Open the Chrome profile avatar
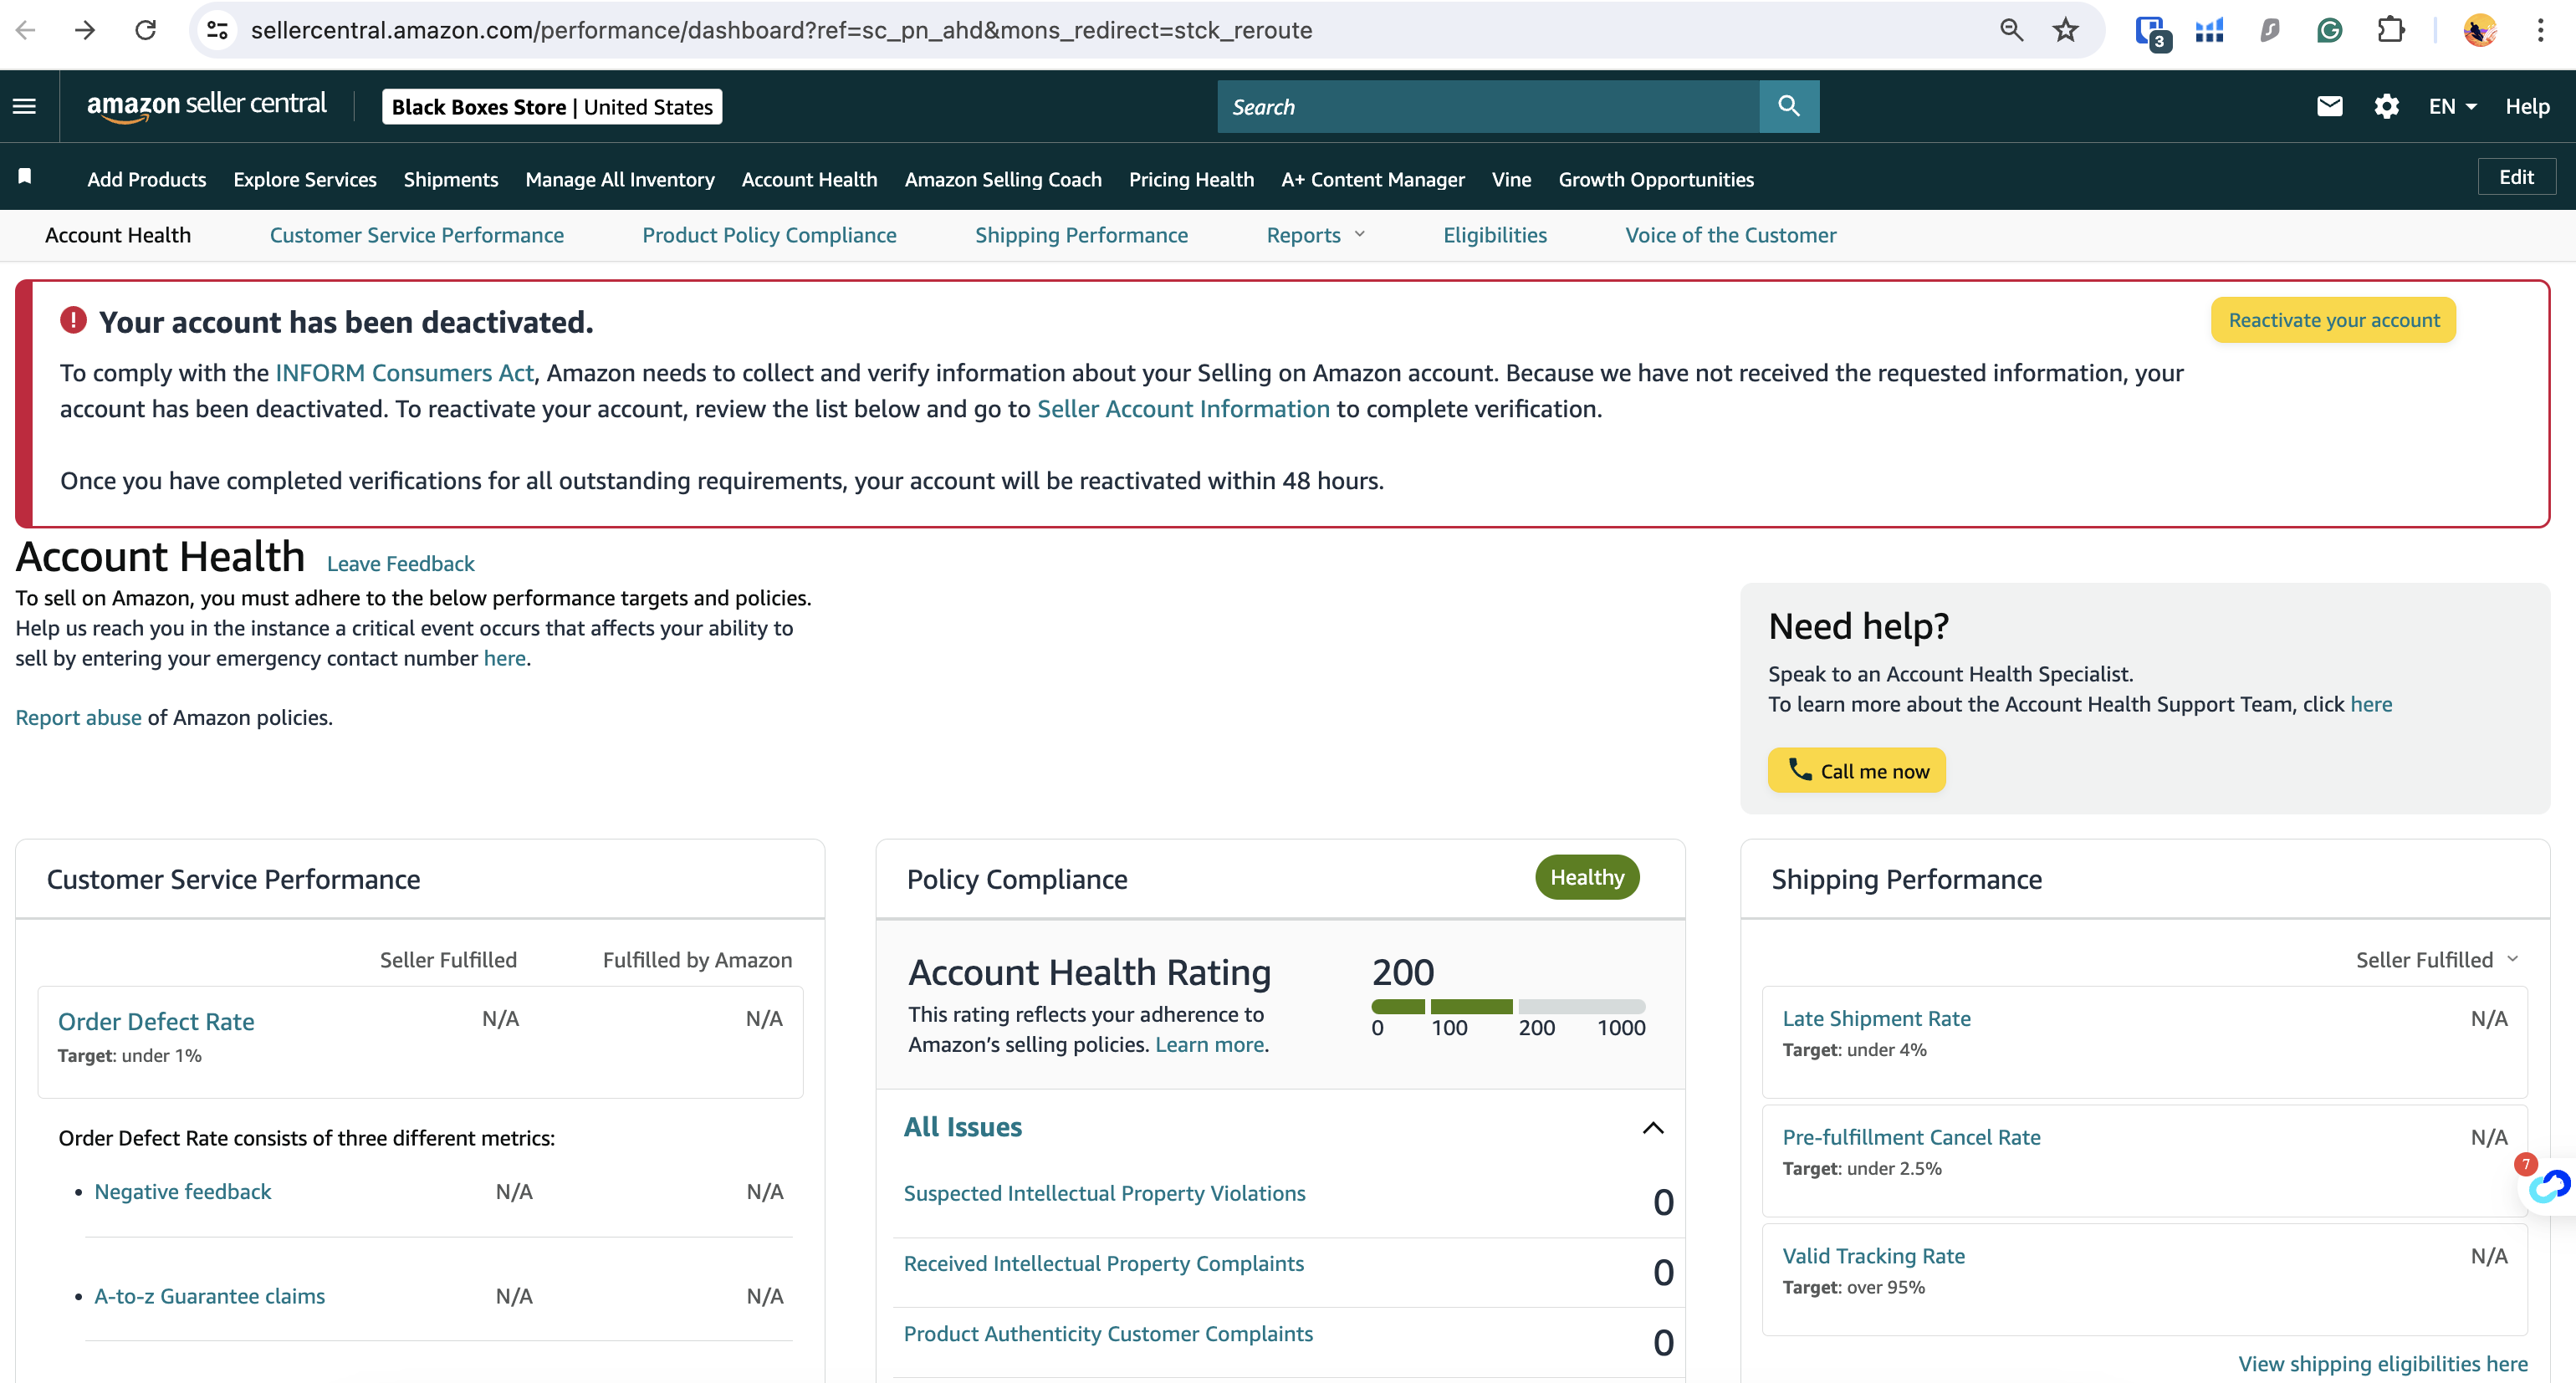The width and height of the screenshot is (2576, 1383). point(2479,30)
